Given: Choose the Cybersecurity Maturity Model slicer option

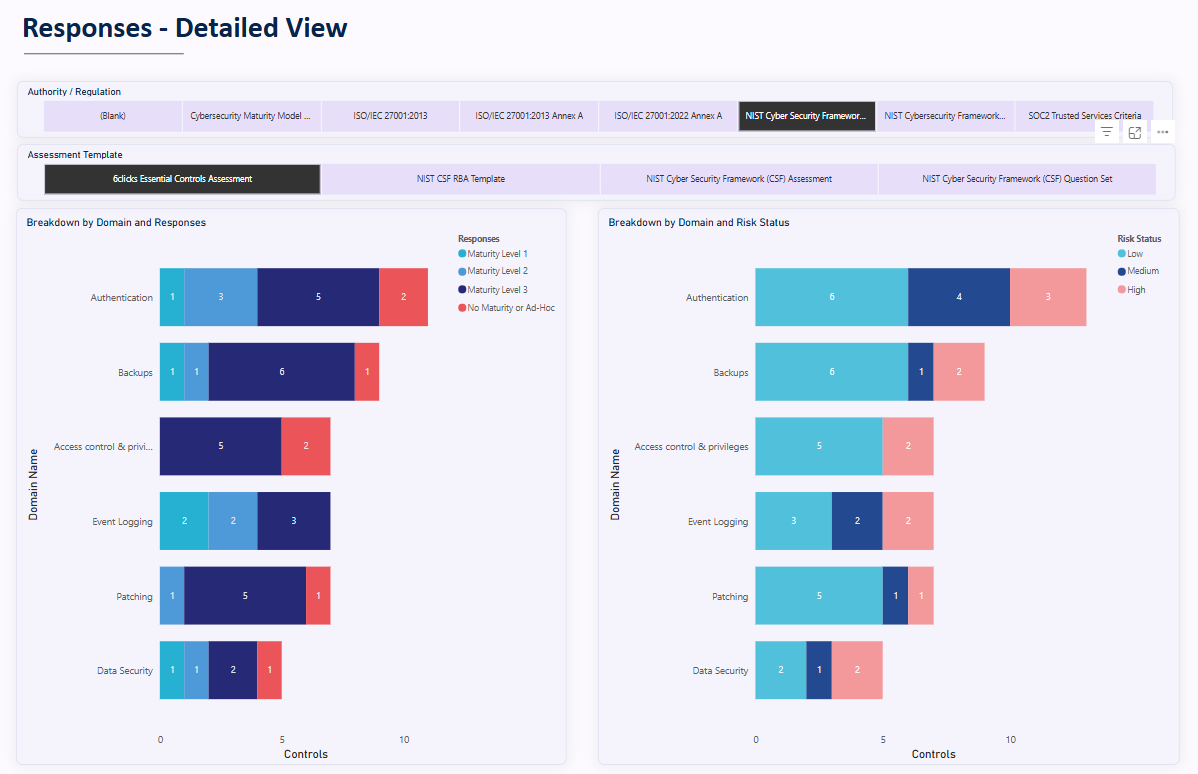Looking at the screenshot, I should pyautogui.click(x=251, y=116).
